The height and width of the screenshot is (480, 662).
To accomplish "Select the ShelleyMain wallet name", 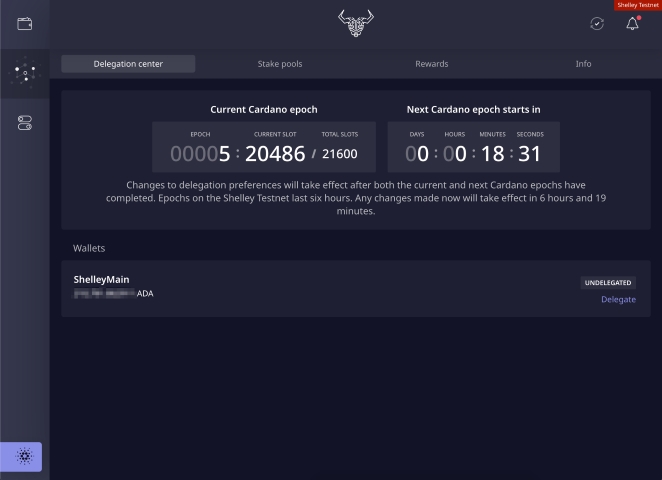I will pos(102,279).
